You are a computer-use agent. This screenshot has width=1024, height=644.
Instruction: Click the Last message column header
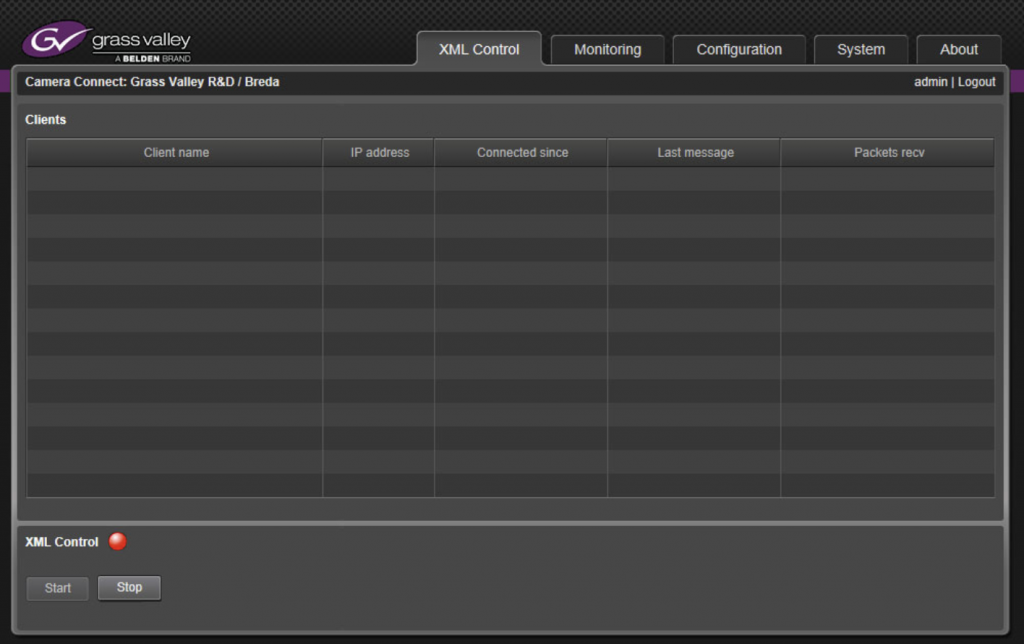[x=693, y=152]
